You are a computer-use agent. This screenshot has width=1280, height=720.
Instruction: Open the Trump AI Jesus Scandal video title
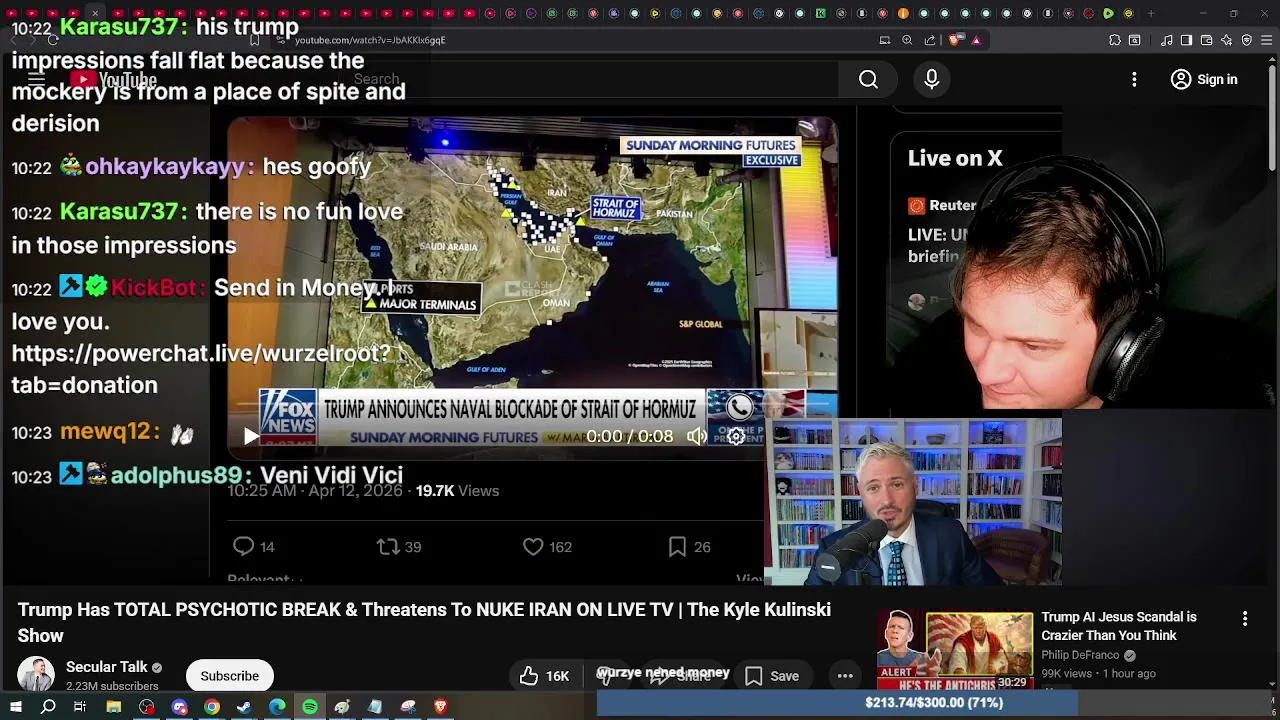[1118, 626]
